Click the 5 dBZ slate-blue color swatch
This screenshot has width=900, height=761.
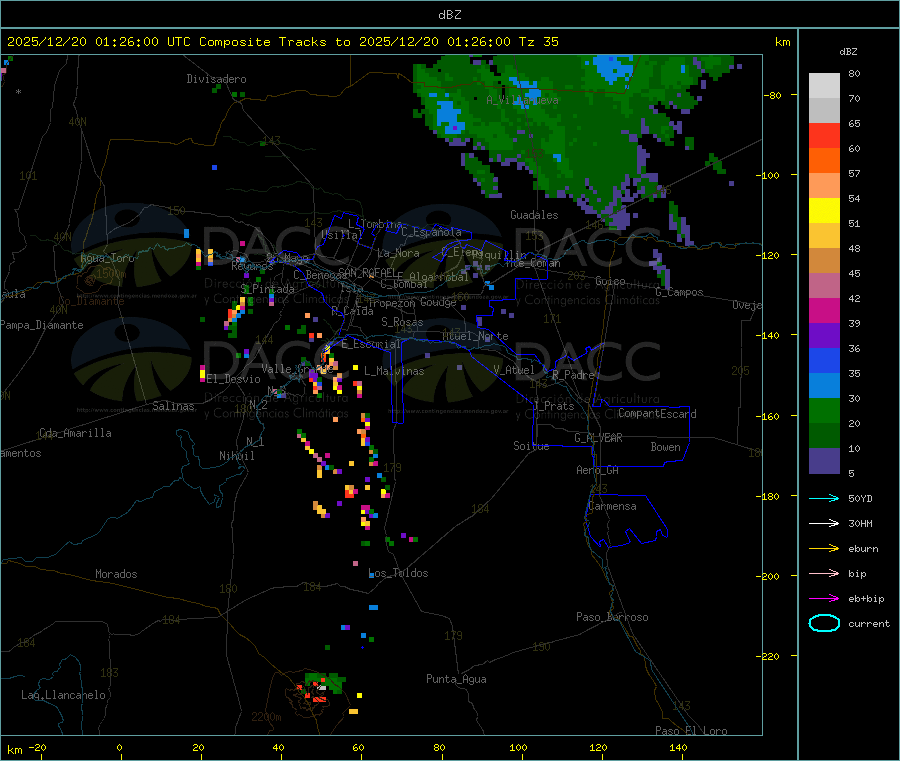pos(824,460)
